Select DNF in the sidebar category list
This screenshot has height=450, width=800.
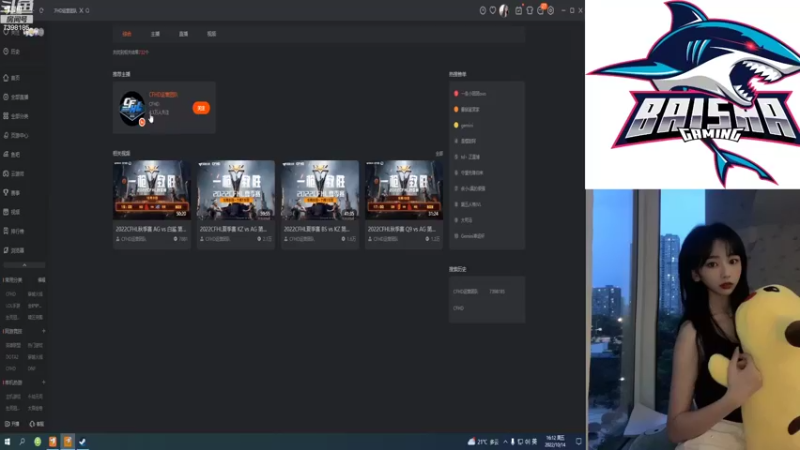click(32, 368)
